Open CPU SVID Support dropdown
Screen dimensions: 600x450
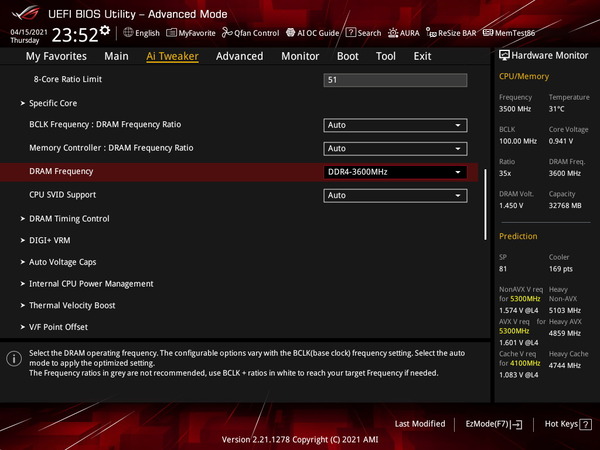[x=395, y=196]
